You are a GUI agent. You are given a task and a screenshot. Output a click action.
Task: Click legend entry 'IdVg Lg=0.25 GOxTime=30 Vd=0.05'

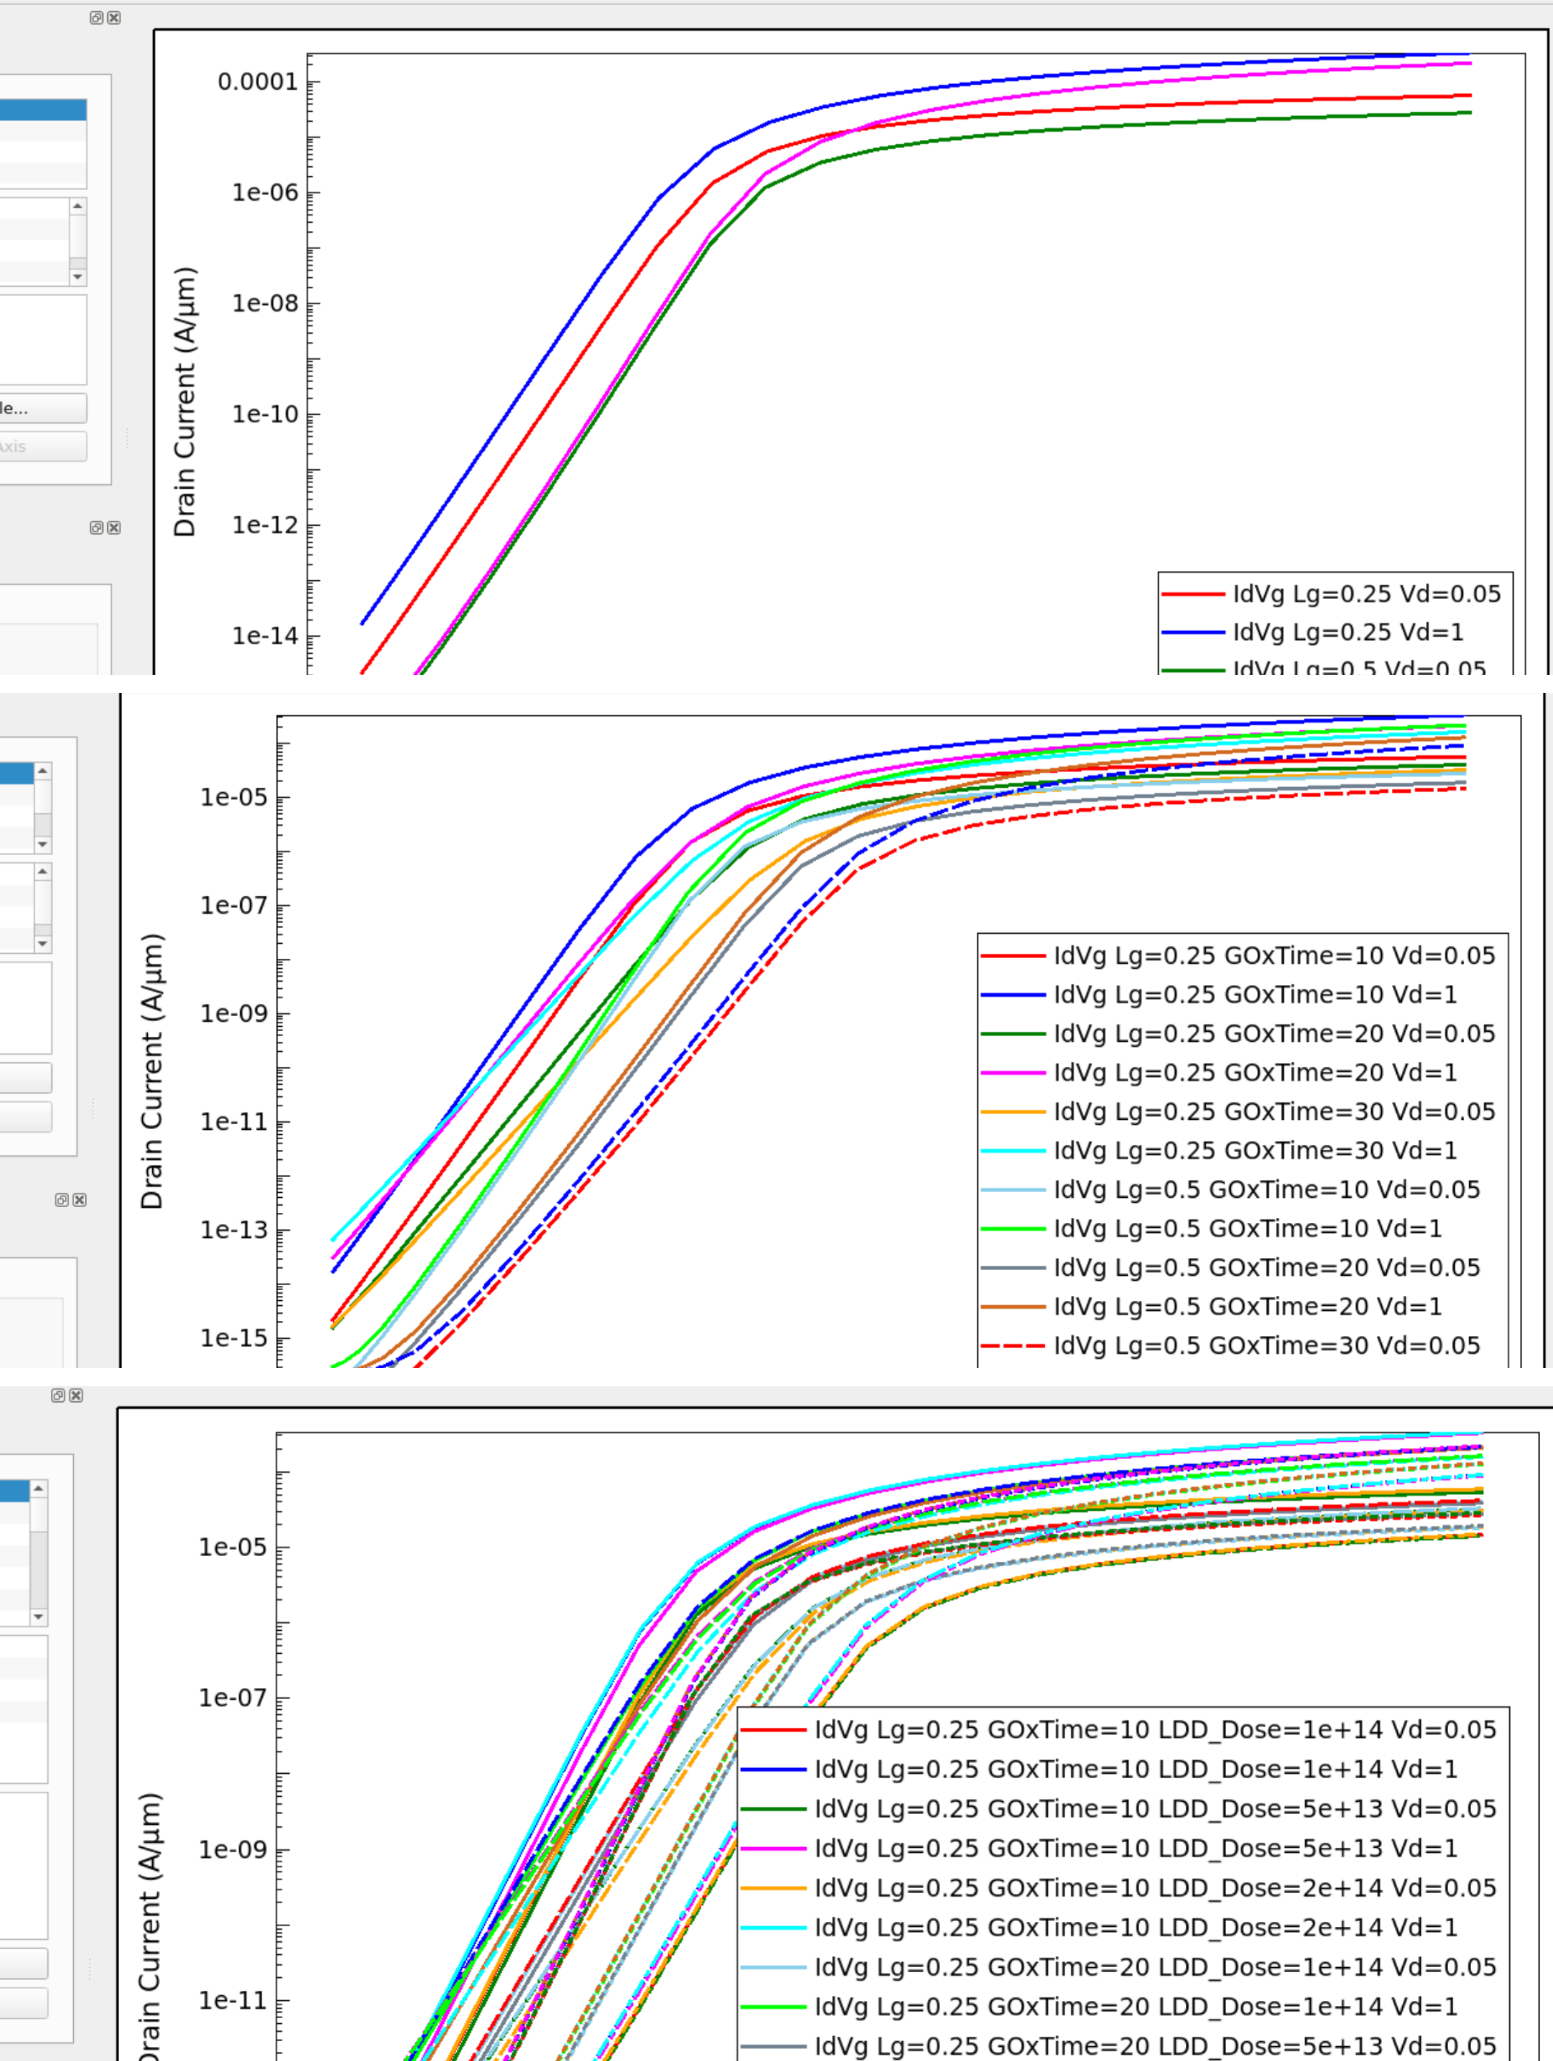point(1274,1112)
